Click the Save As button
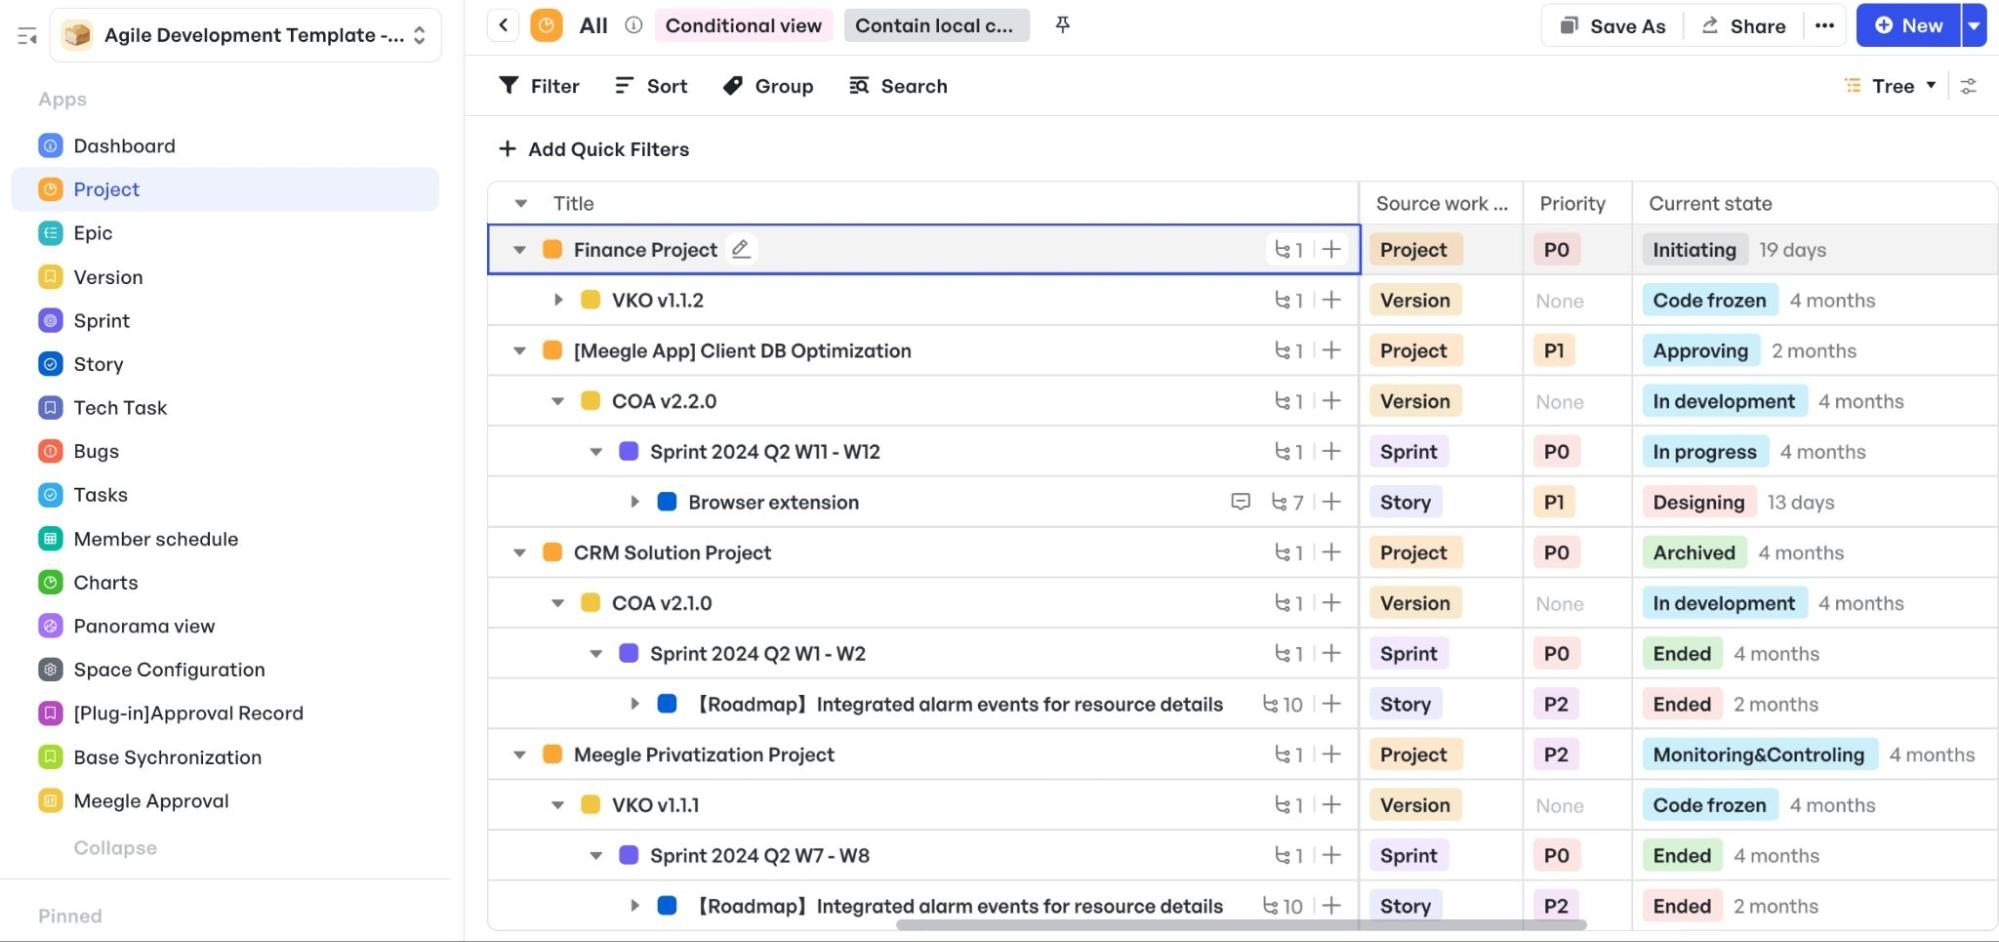The image size is (1999, 942). [1613, 26]
